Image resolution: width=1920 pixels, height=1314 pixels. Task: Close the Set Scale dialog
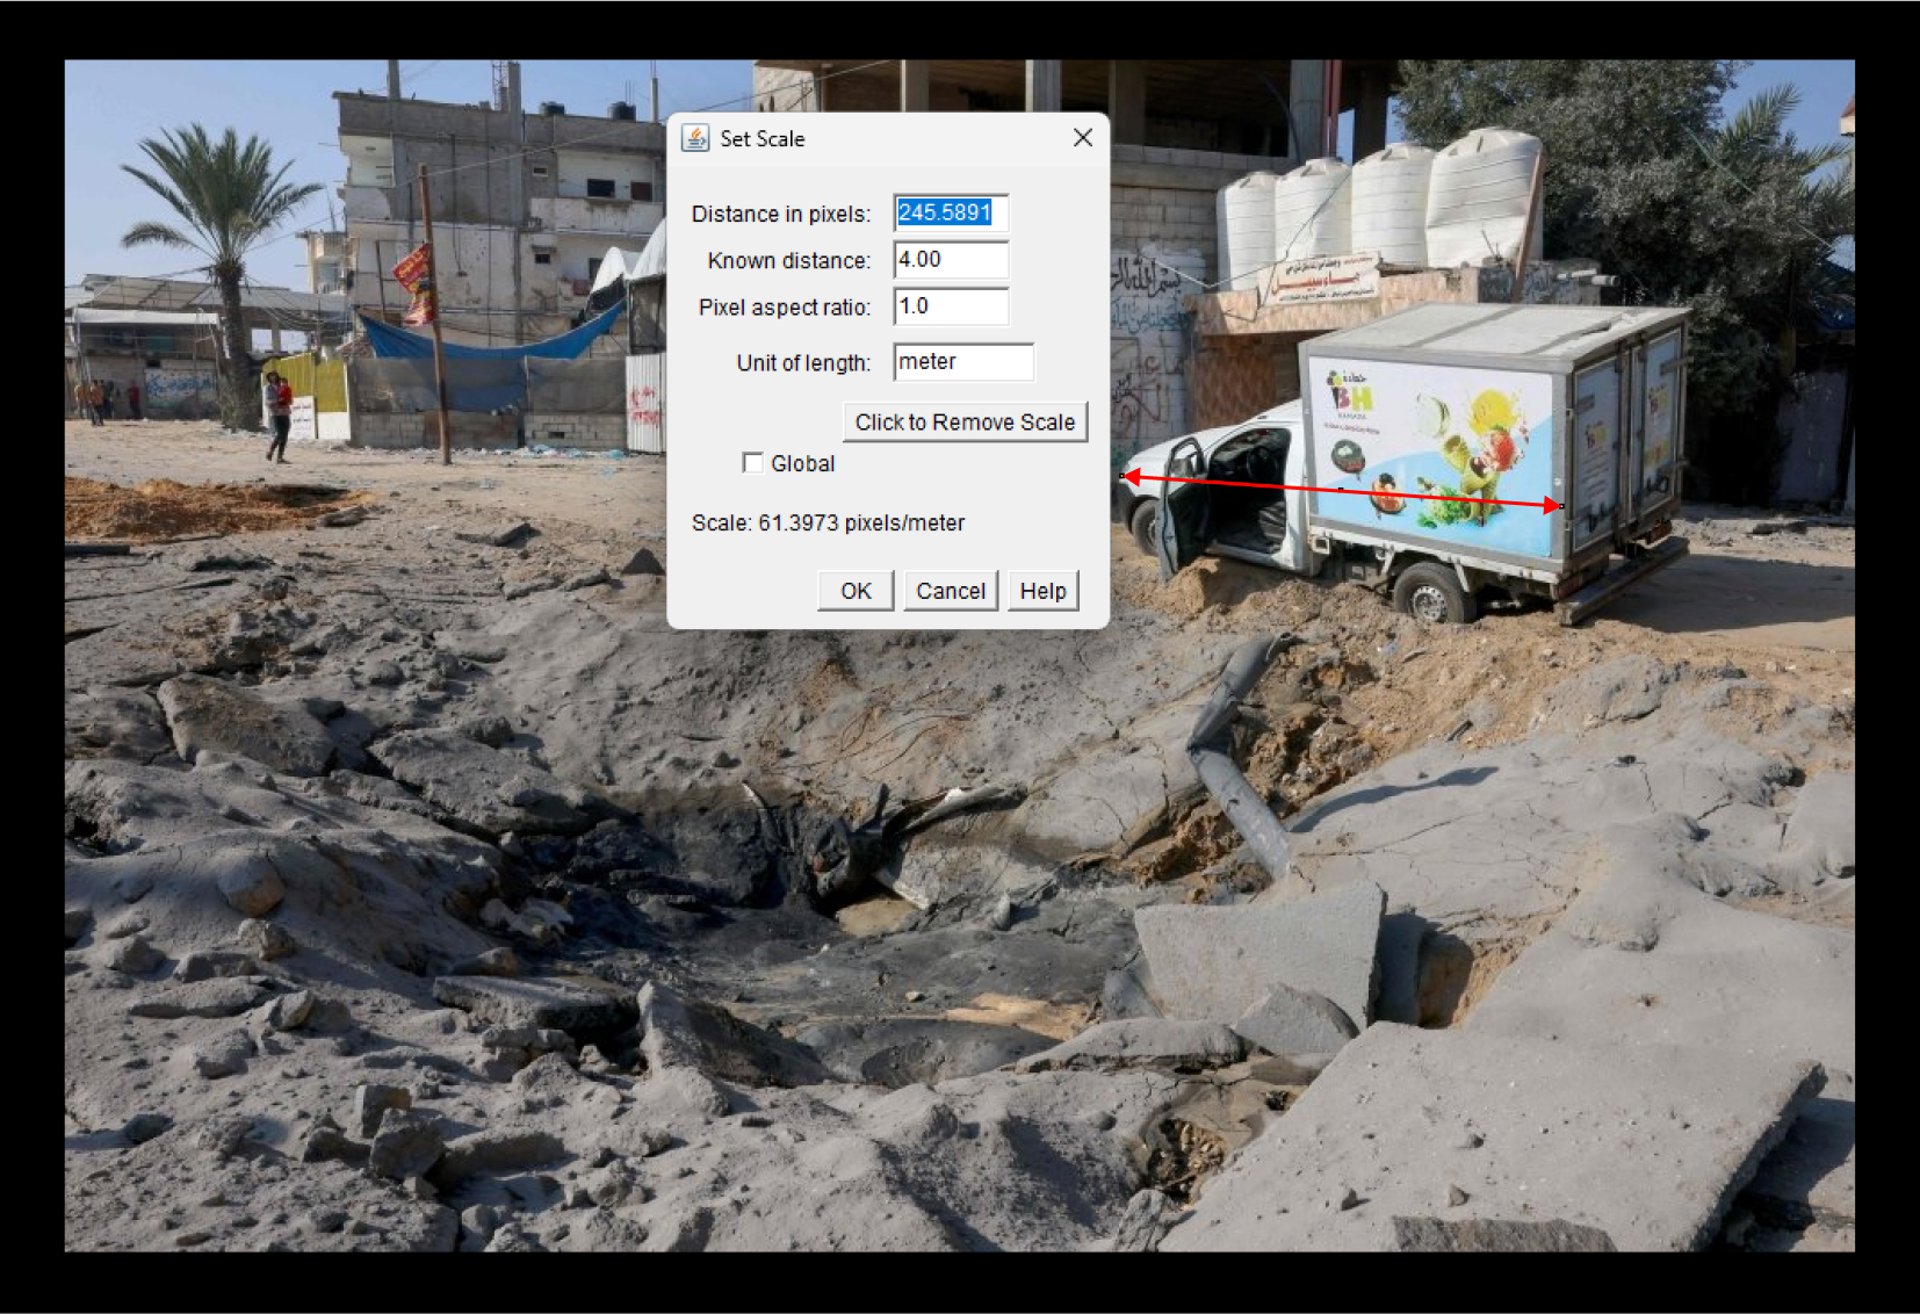[1082, 138]
